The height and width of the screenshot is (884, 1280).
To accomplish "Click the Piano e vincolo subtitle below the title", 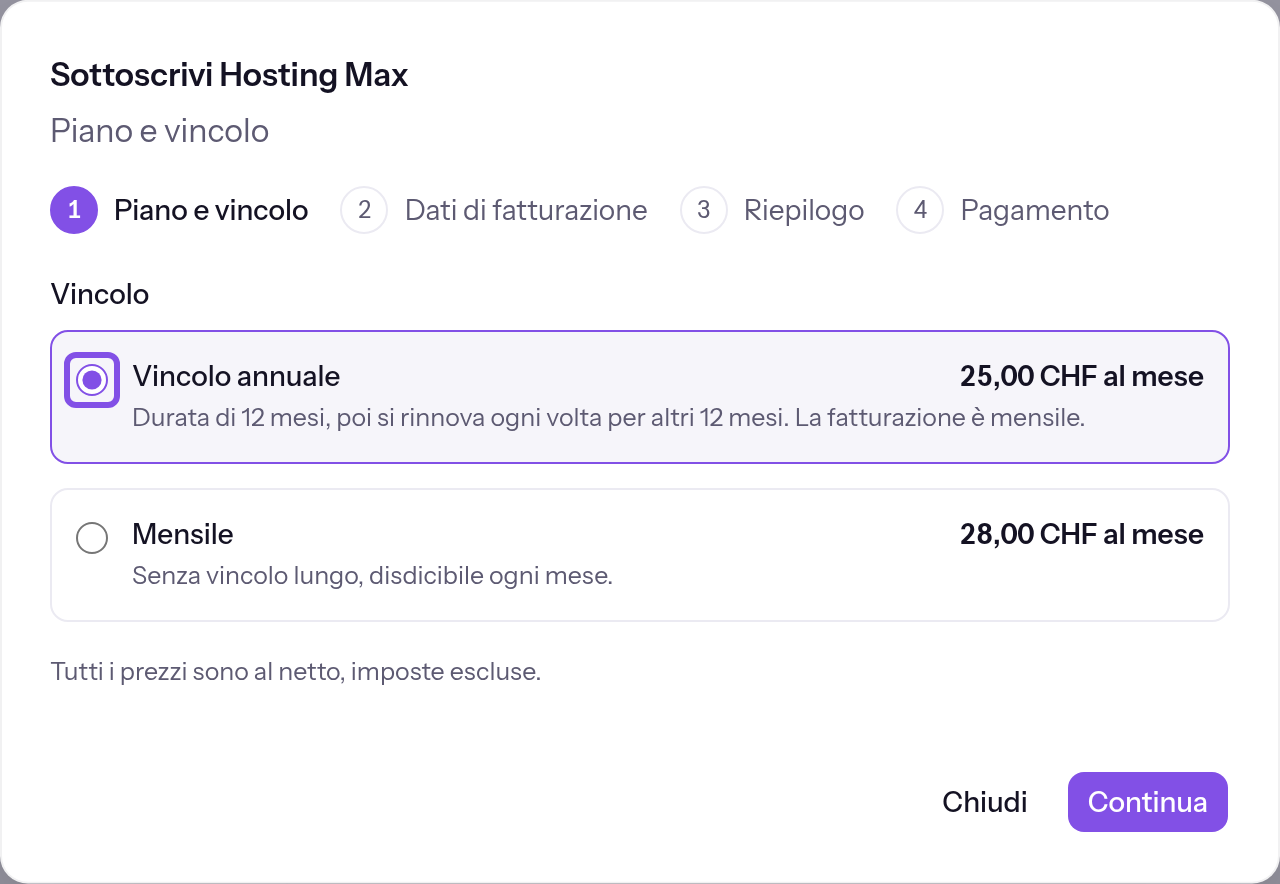I will coord(160,131).
